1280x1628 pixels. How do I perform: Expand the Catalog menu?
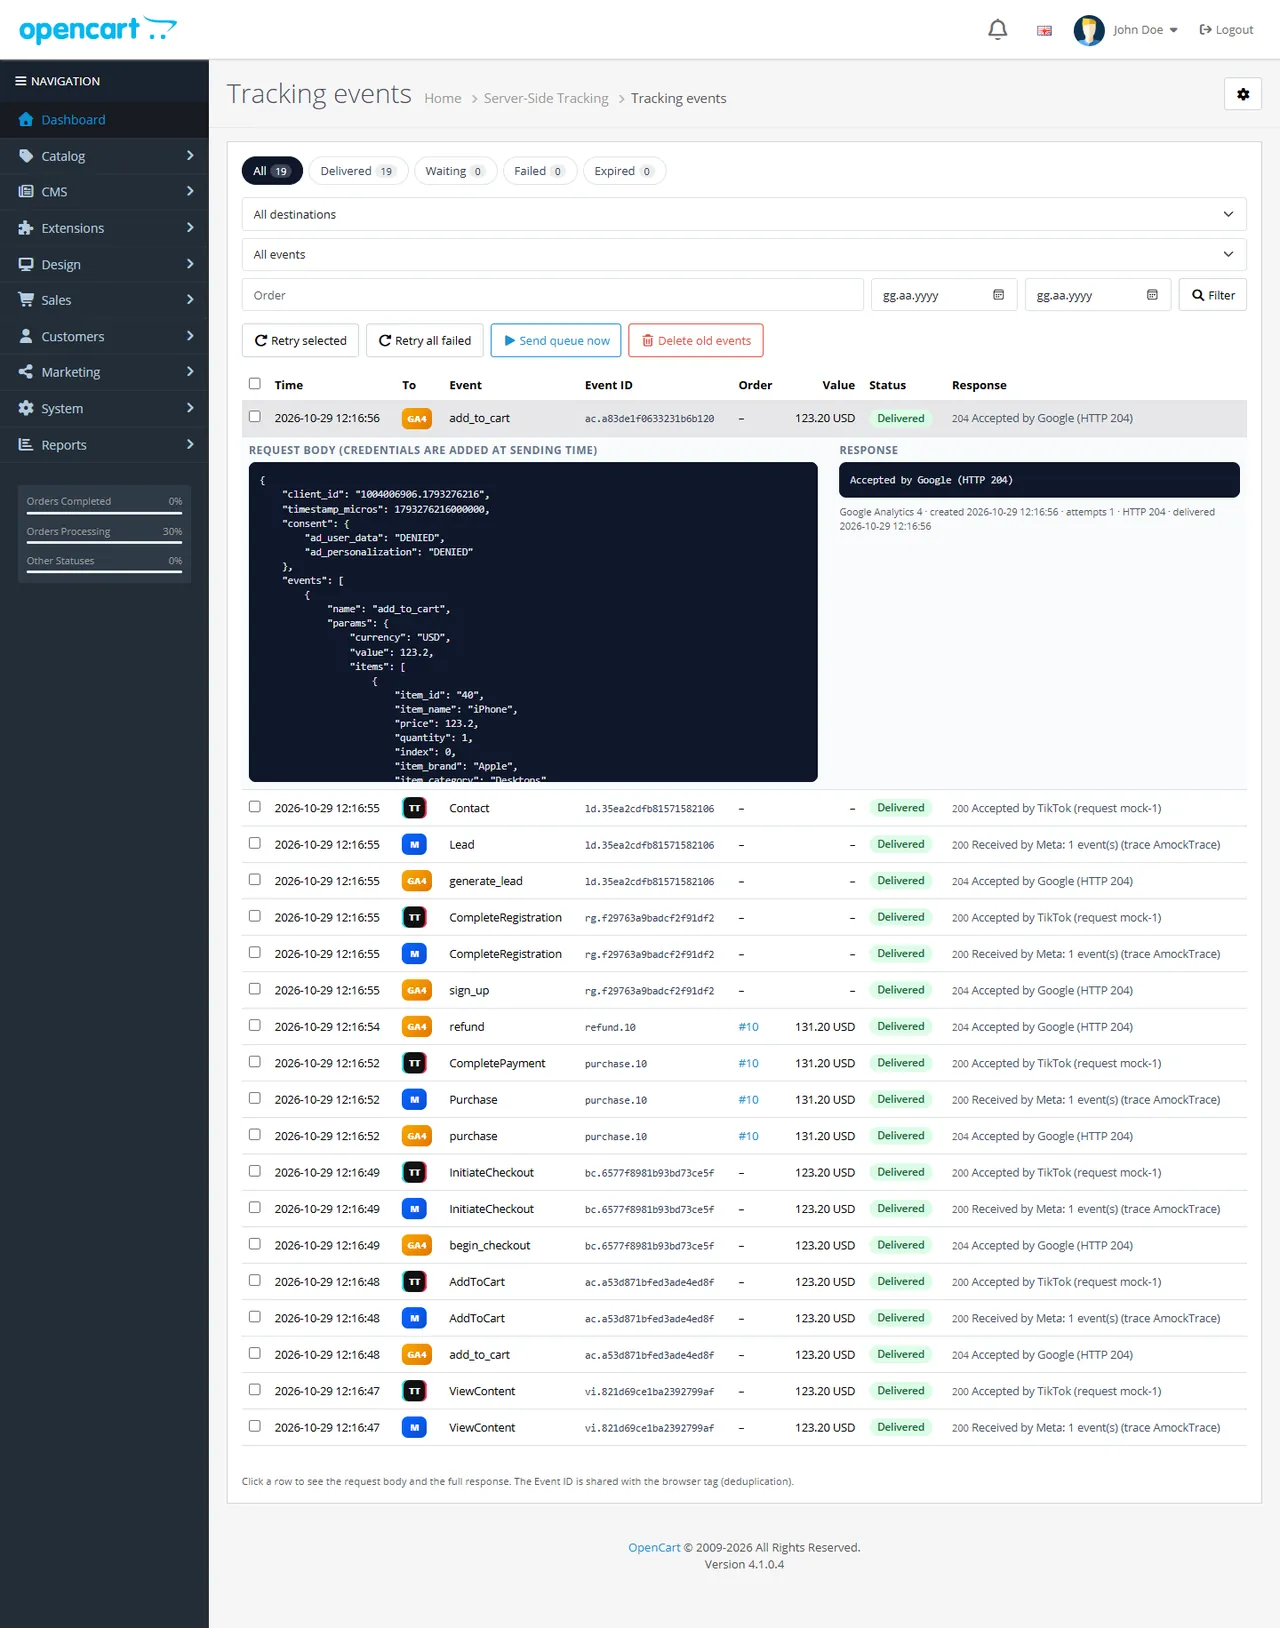(104, 156)
